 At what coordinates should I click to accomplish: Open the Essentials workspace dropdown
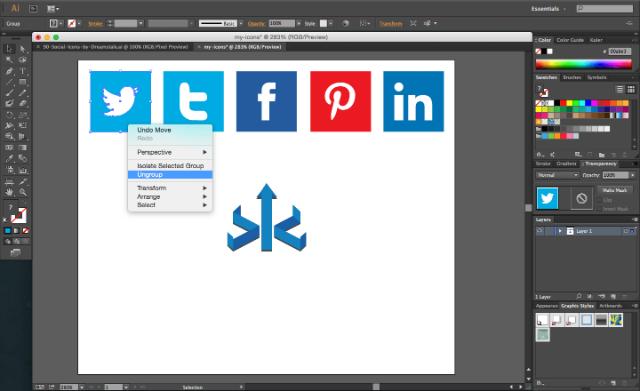(x=548, y=9)
